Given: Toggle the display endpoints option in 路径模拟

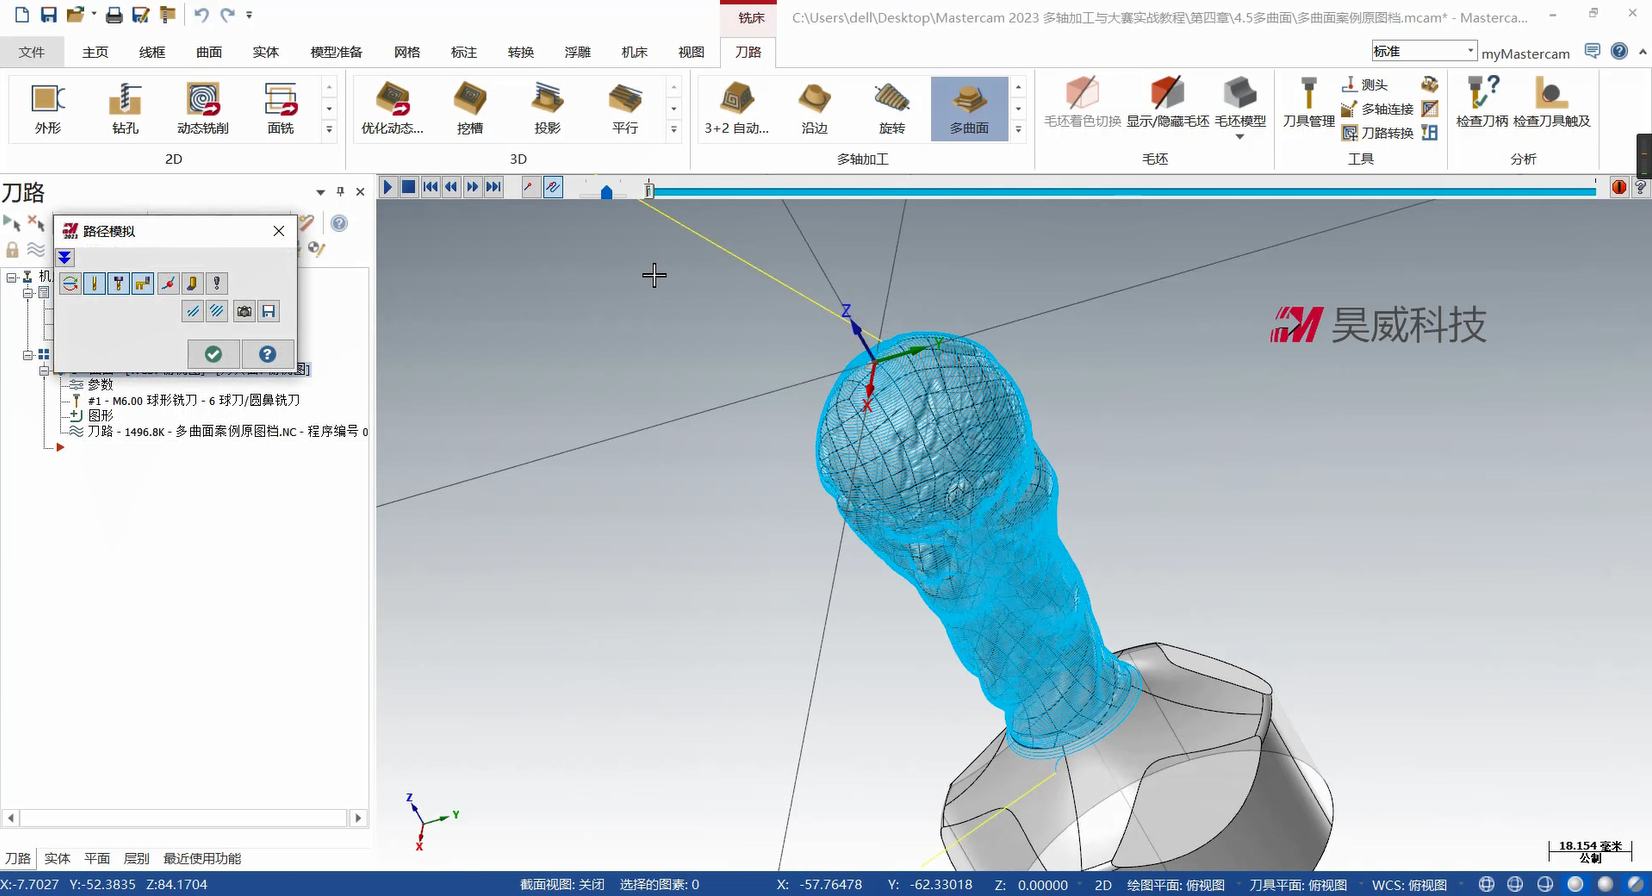Looking at the screenshot, I should (168, 284).
